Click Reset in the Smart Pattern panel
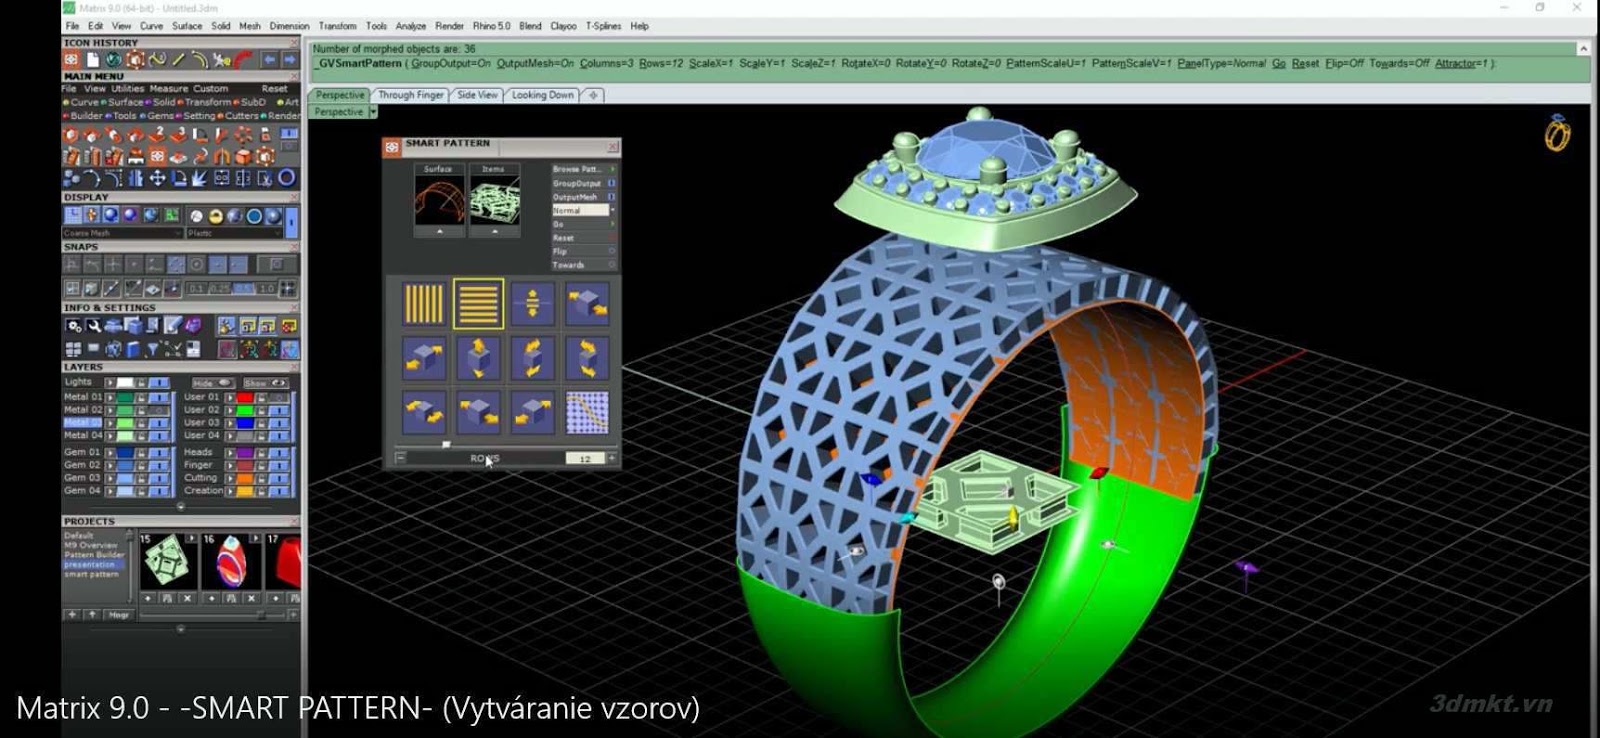Viewport: 1600px width, 738px height. pos(584,238)
